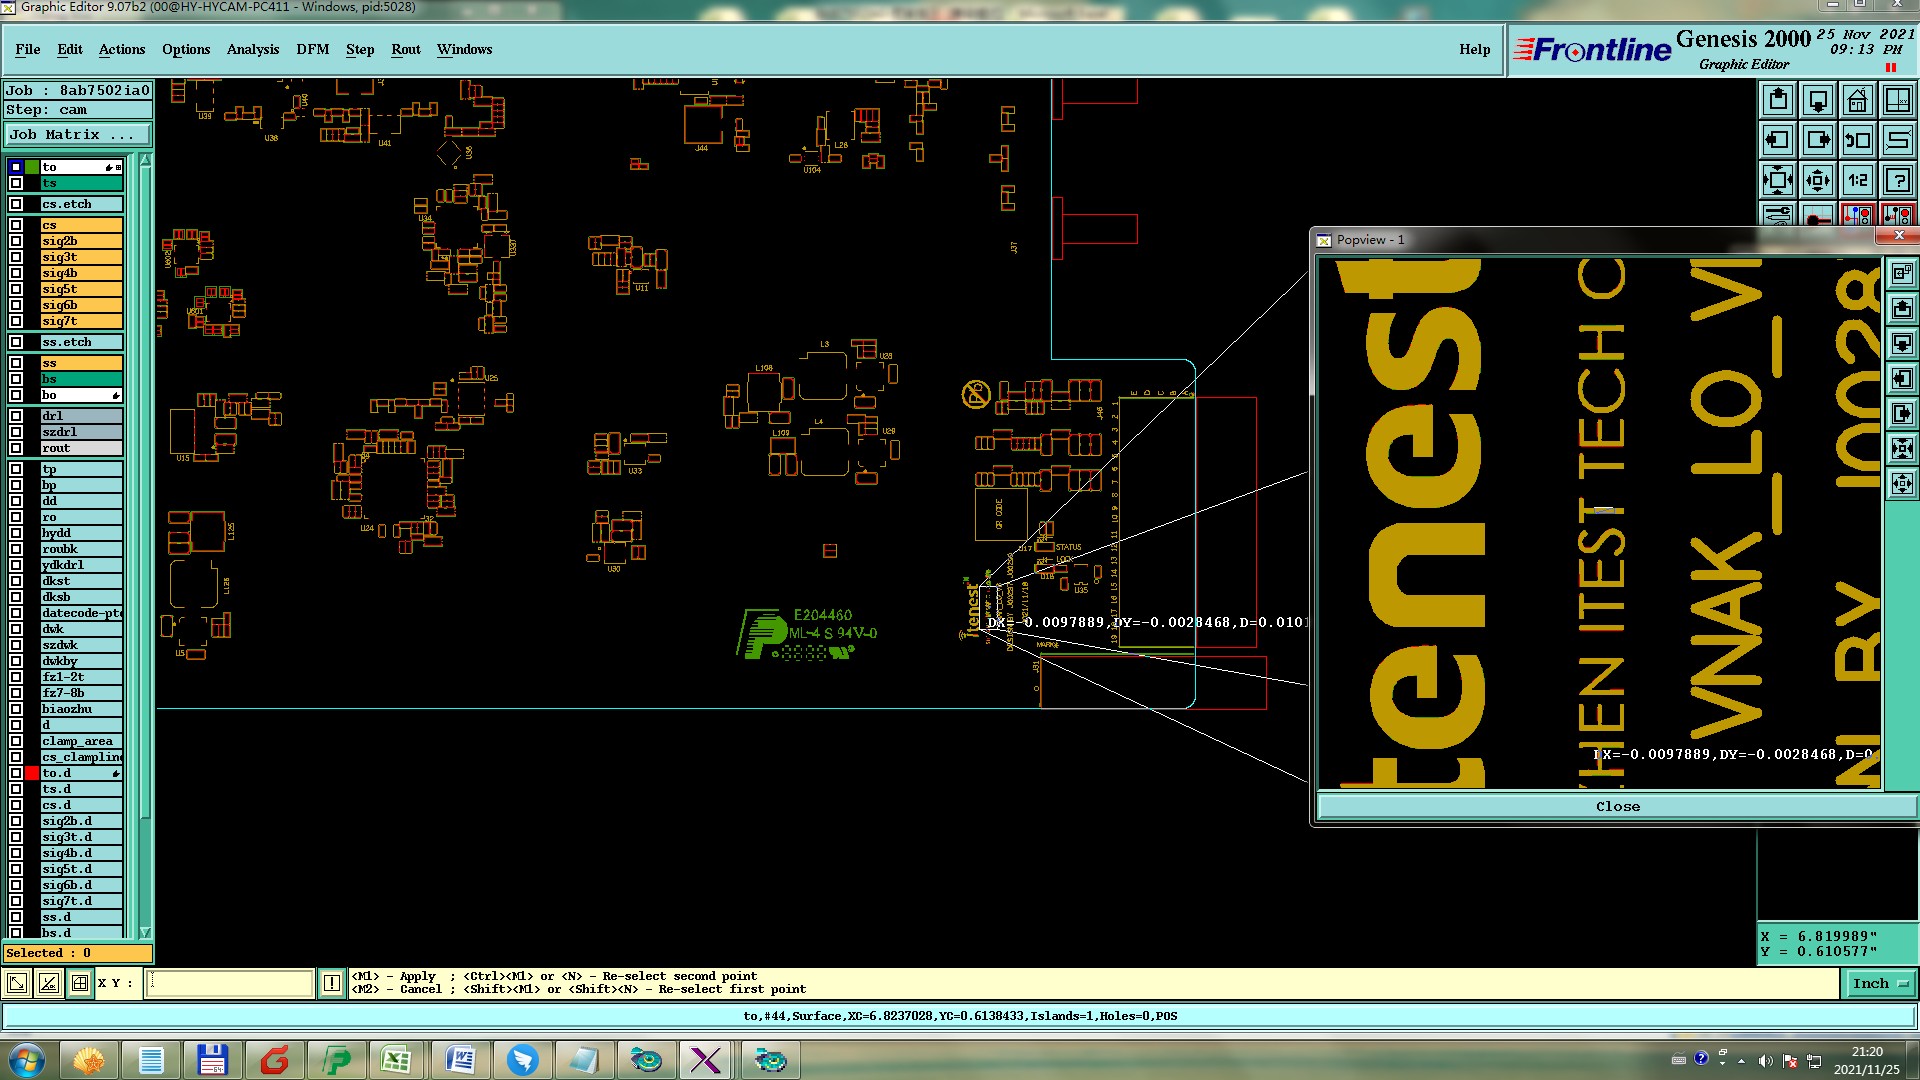Click the diagonal arrow snap icon
This screenshot has width=1920, height=1080.
tap(17, 983)
